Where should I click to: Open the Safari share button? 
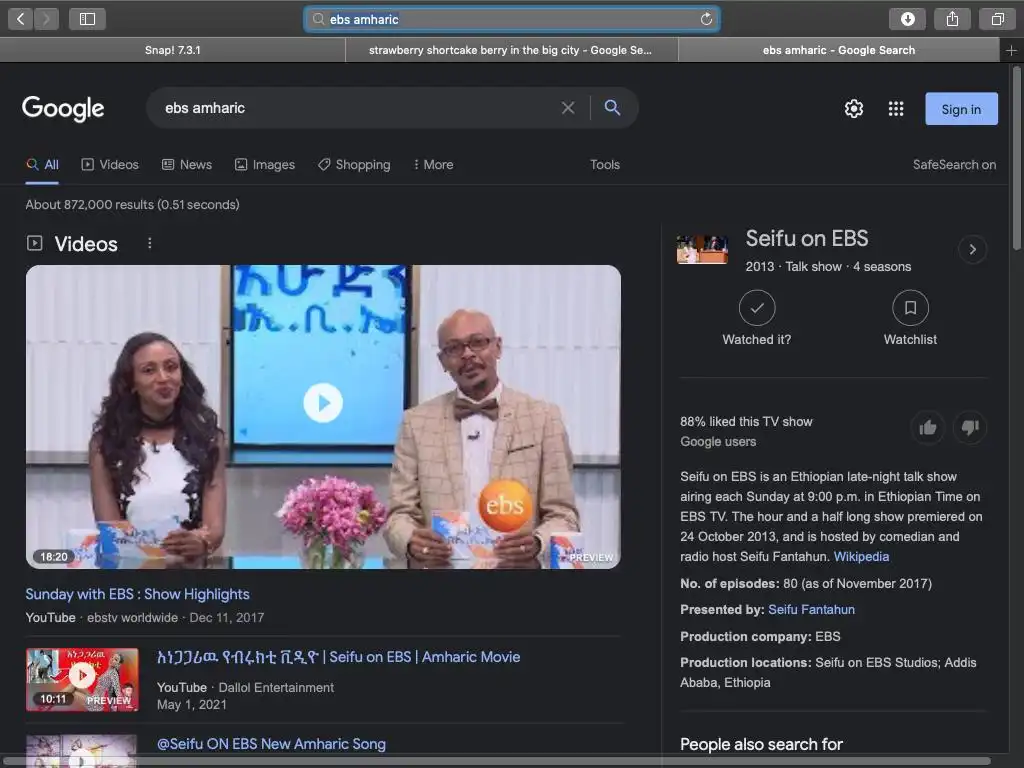[x=952, y=19]
